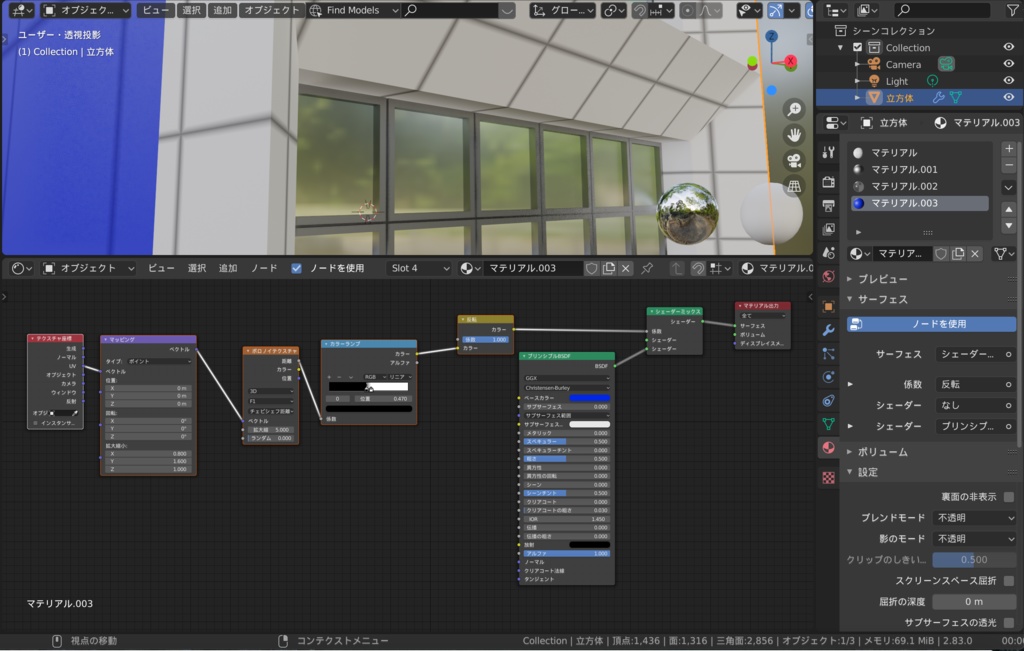Duplicate material icon in properties panel
The width and height of the screenshot is (1024, 651).
point(957,253)
